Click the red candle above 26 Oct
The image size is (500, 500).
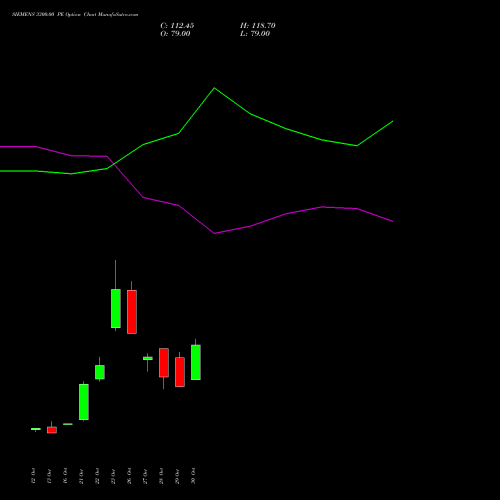coord(132,312)
